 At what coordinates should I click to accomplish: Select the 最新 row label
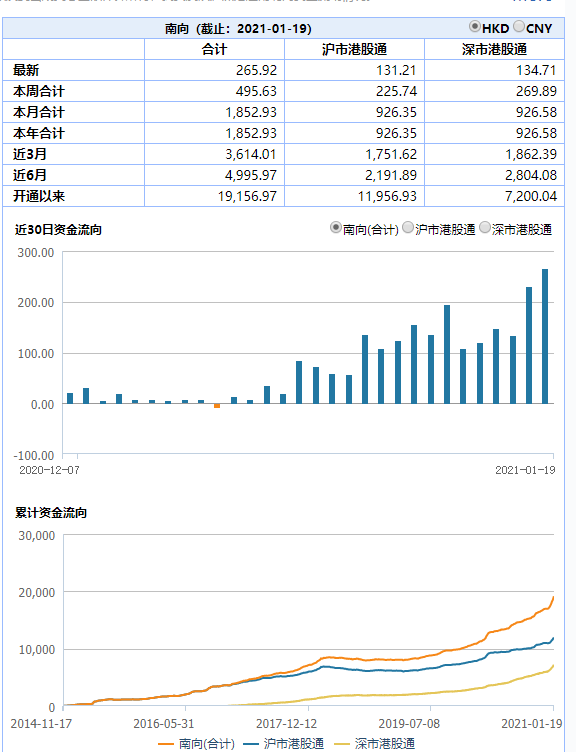pyautogui.click(x=26, y=70)
